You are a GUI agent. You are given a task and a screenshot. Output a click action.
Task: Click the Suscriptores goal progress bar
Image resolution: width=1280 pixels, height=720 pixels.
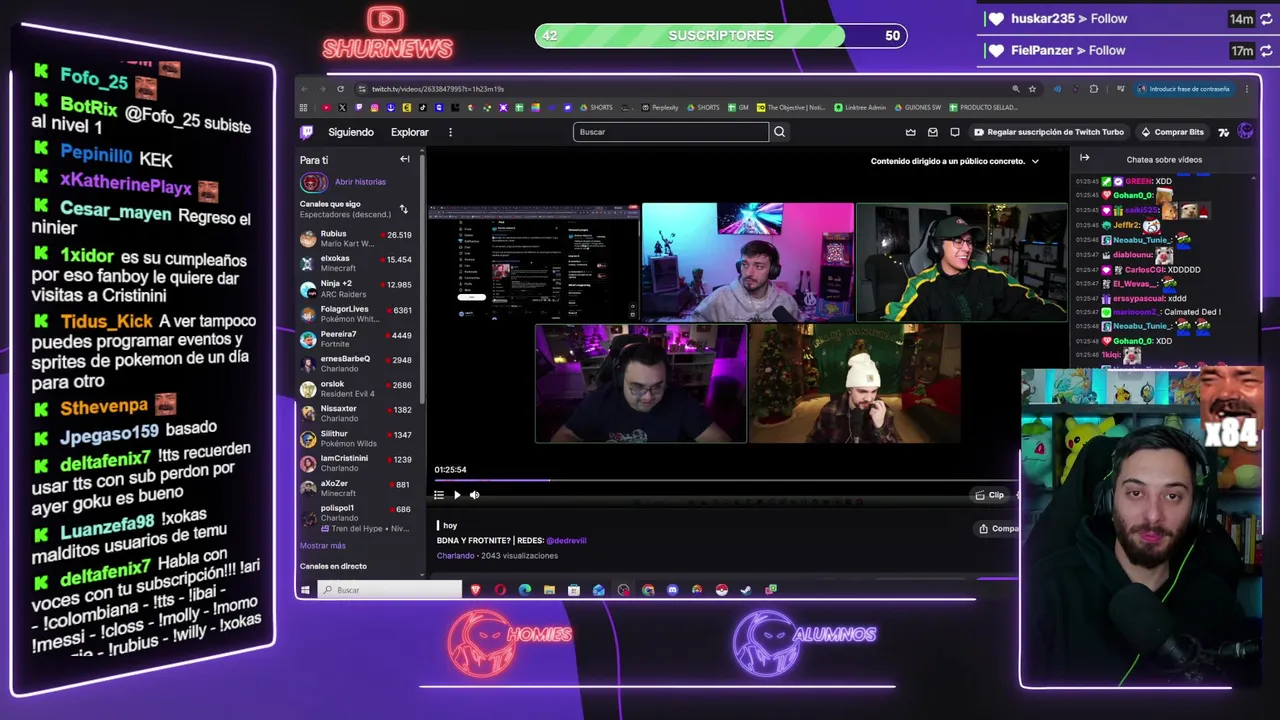721,36
